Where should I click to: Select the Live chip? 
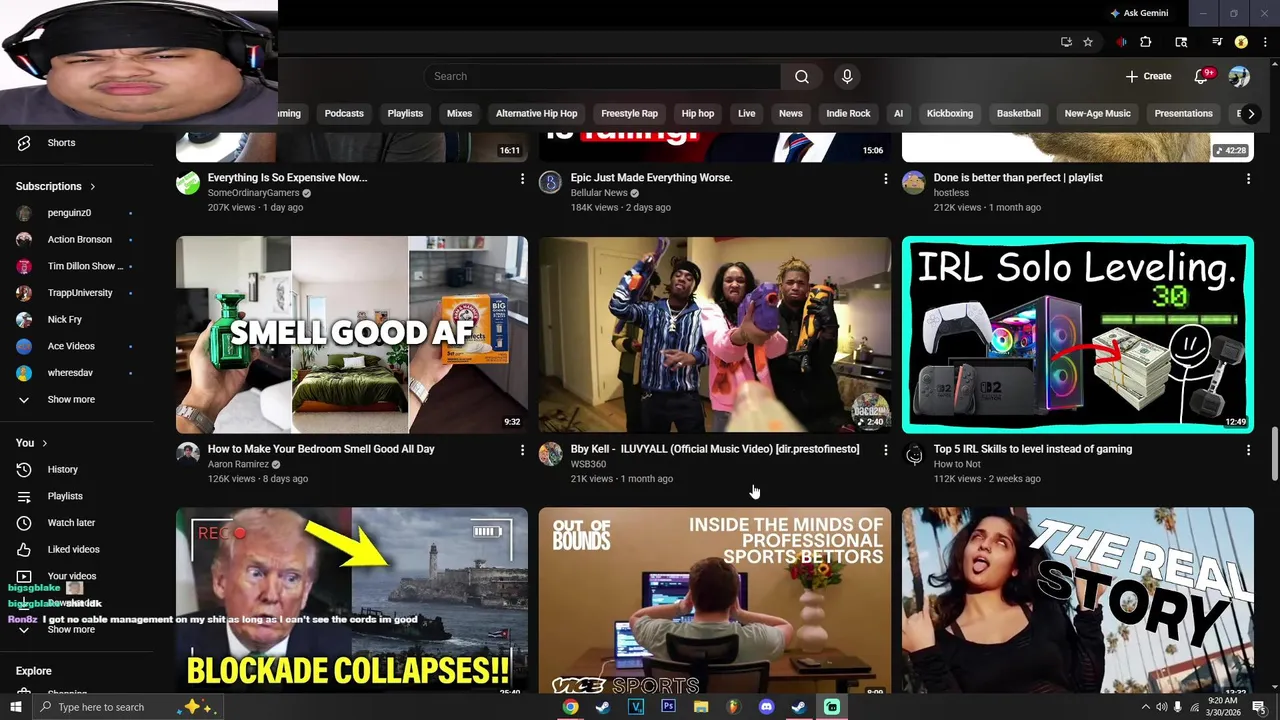746,113
